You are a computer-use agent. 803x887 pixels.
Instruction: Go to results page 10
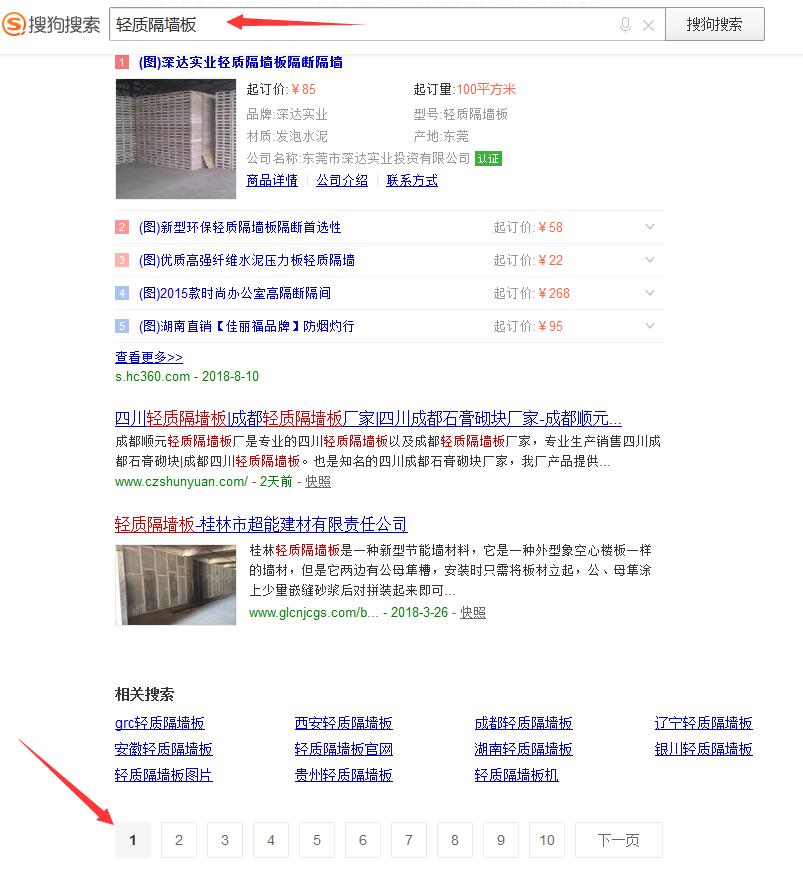point(547,840)
